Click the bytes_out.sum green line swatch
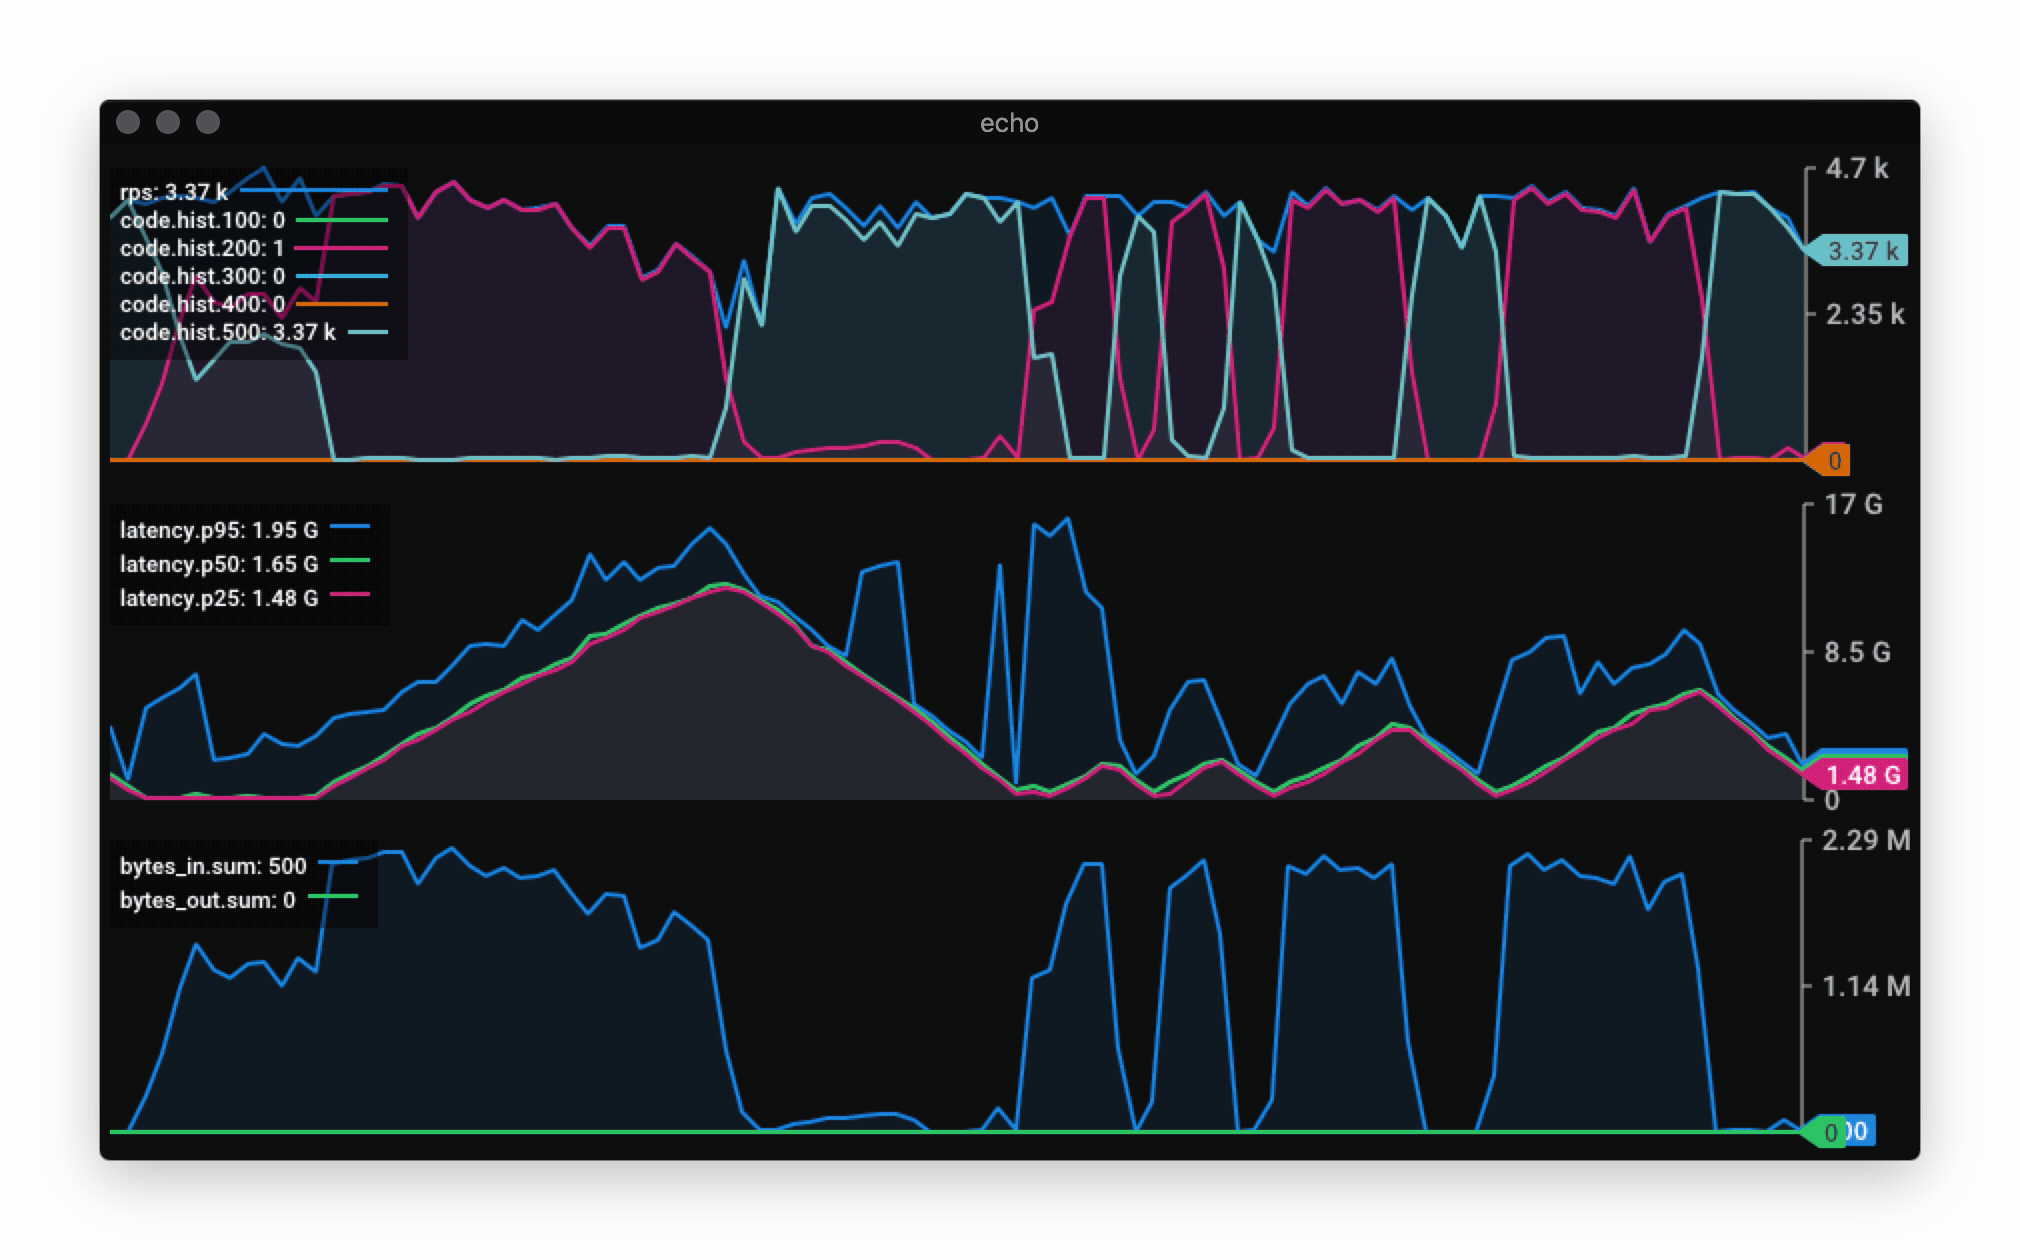The height and width of the screenshot is (1260, 2020). tap(333, 897)
